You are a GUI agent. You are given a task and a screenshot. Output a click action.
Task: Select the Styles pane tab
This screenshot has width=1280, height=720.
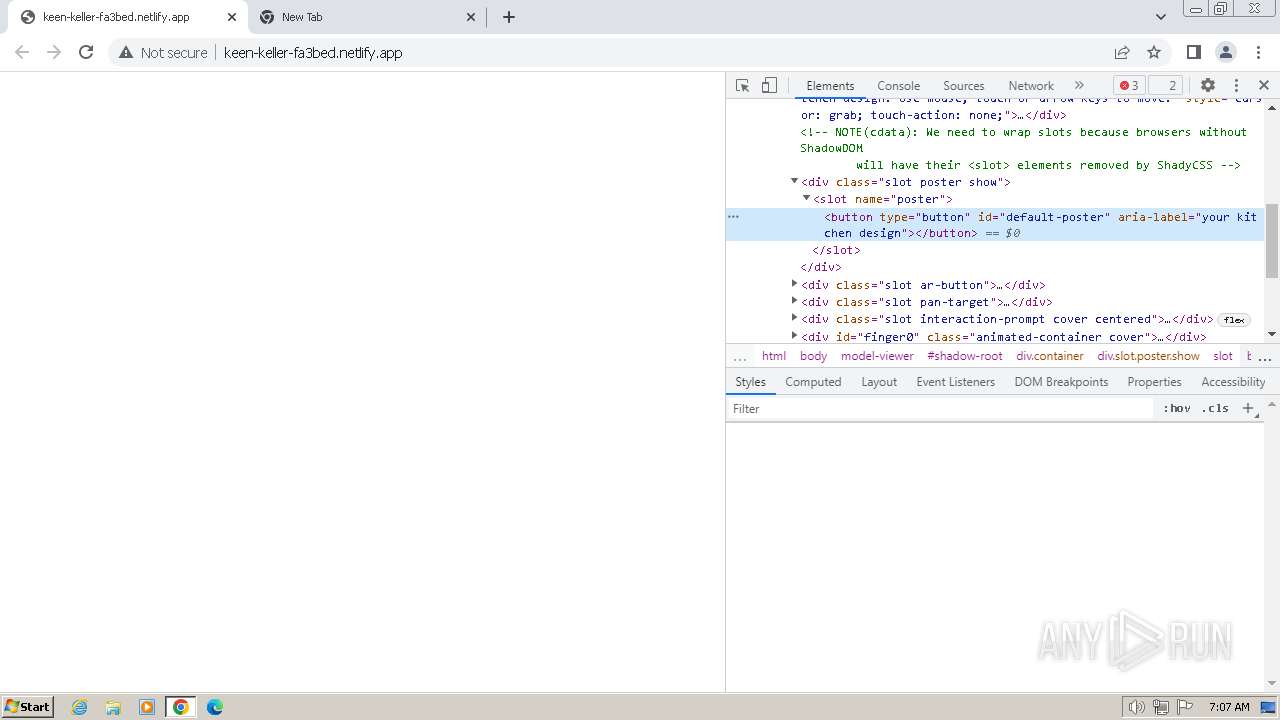pyautogui.click(x=750, y=382)
